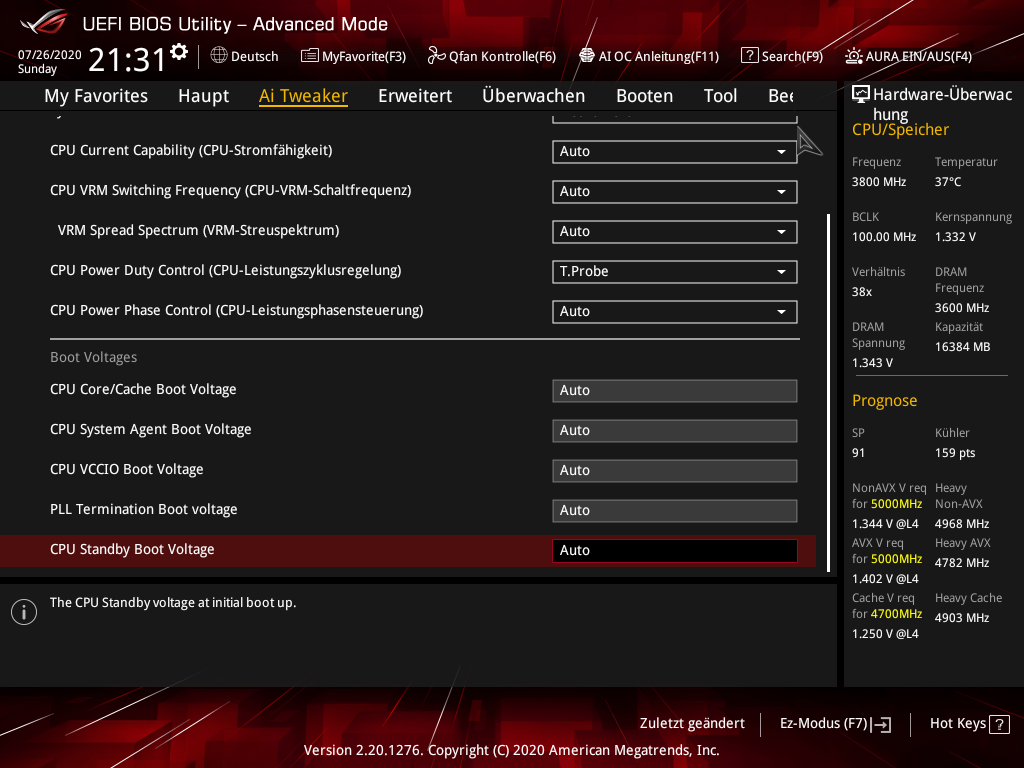Click PLL Termination Boot voltage field
The height and width of the screenshot is (768, 1024).
coord(675,511)
